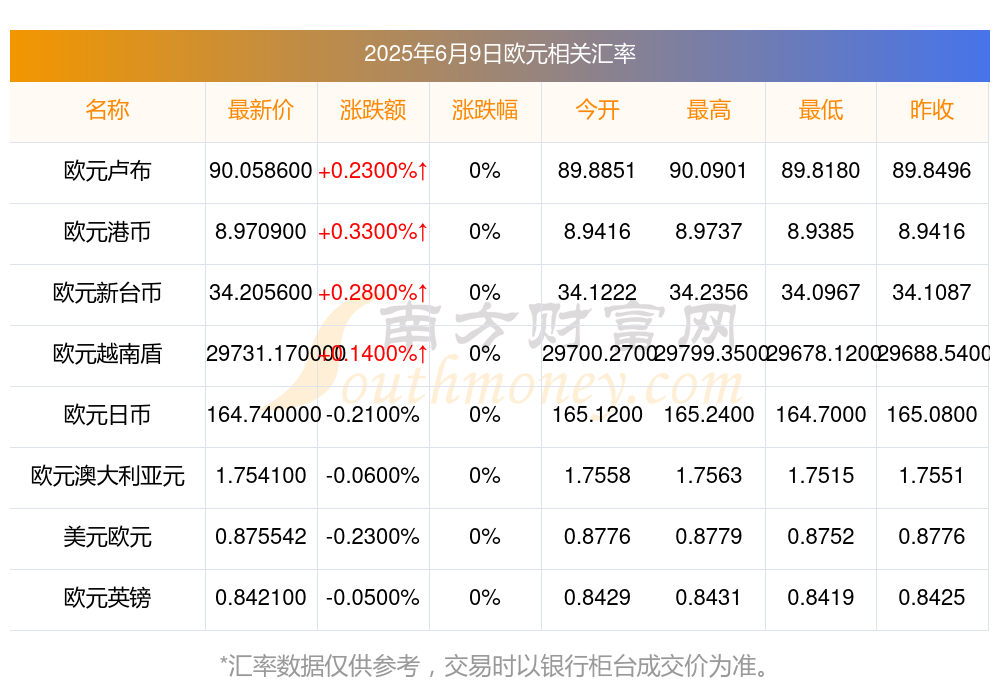Click the red +0.2800%↑ change value

[x=373, y=292]
